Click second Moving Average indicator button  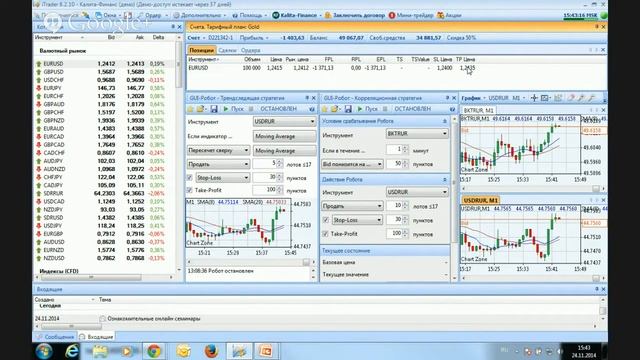284,151
